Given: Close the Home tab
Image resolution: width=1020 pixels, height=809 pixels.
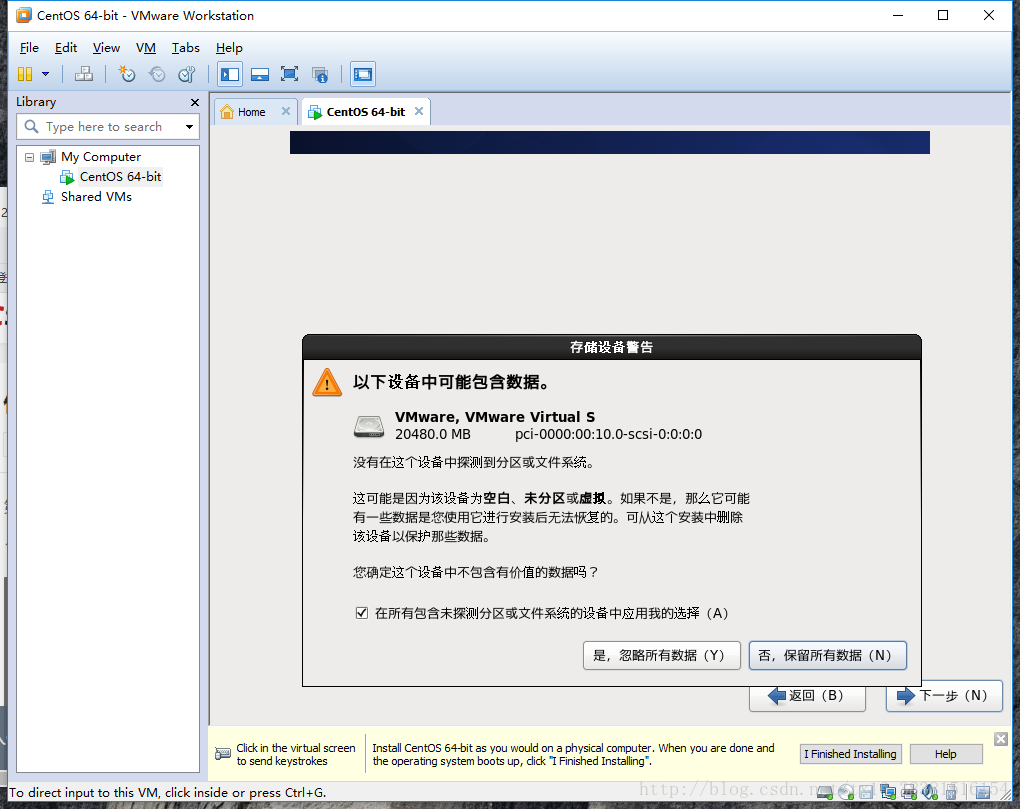Looking at the screenshot, I should point(286,111).
